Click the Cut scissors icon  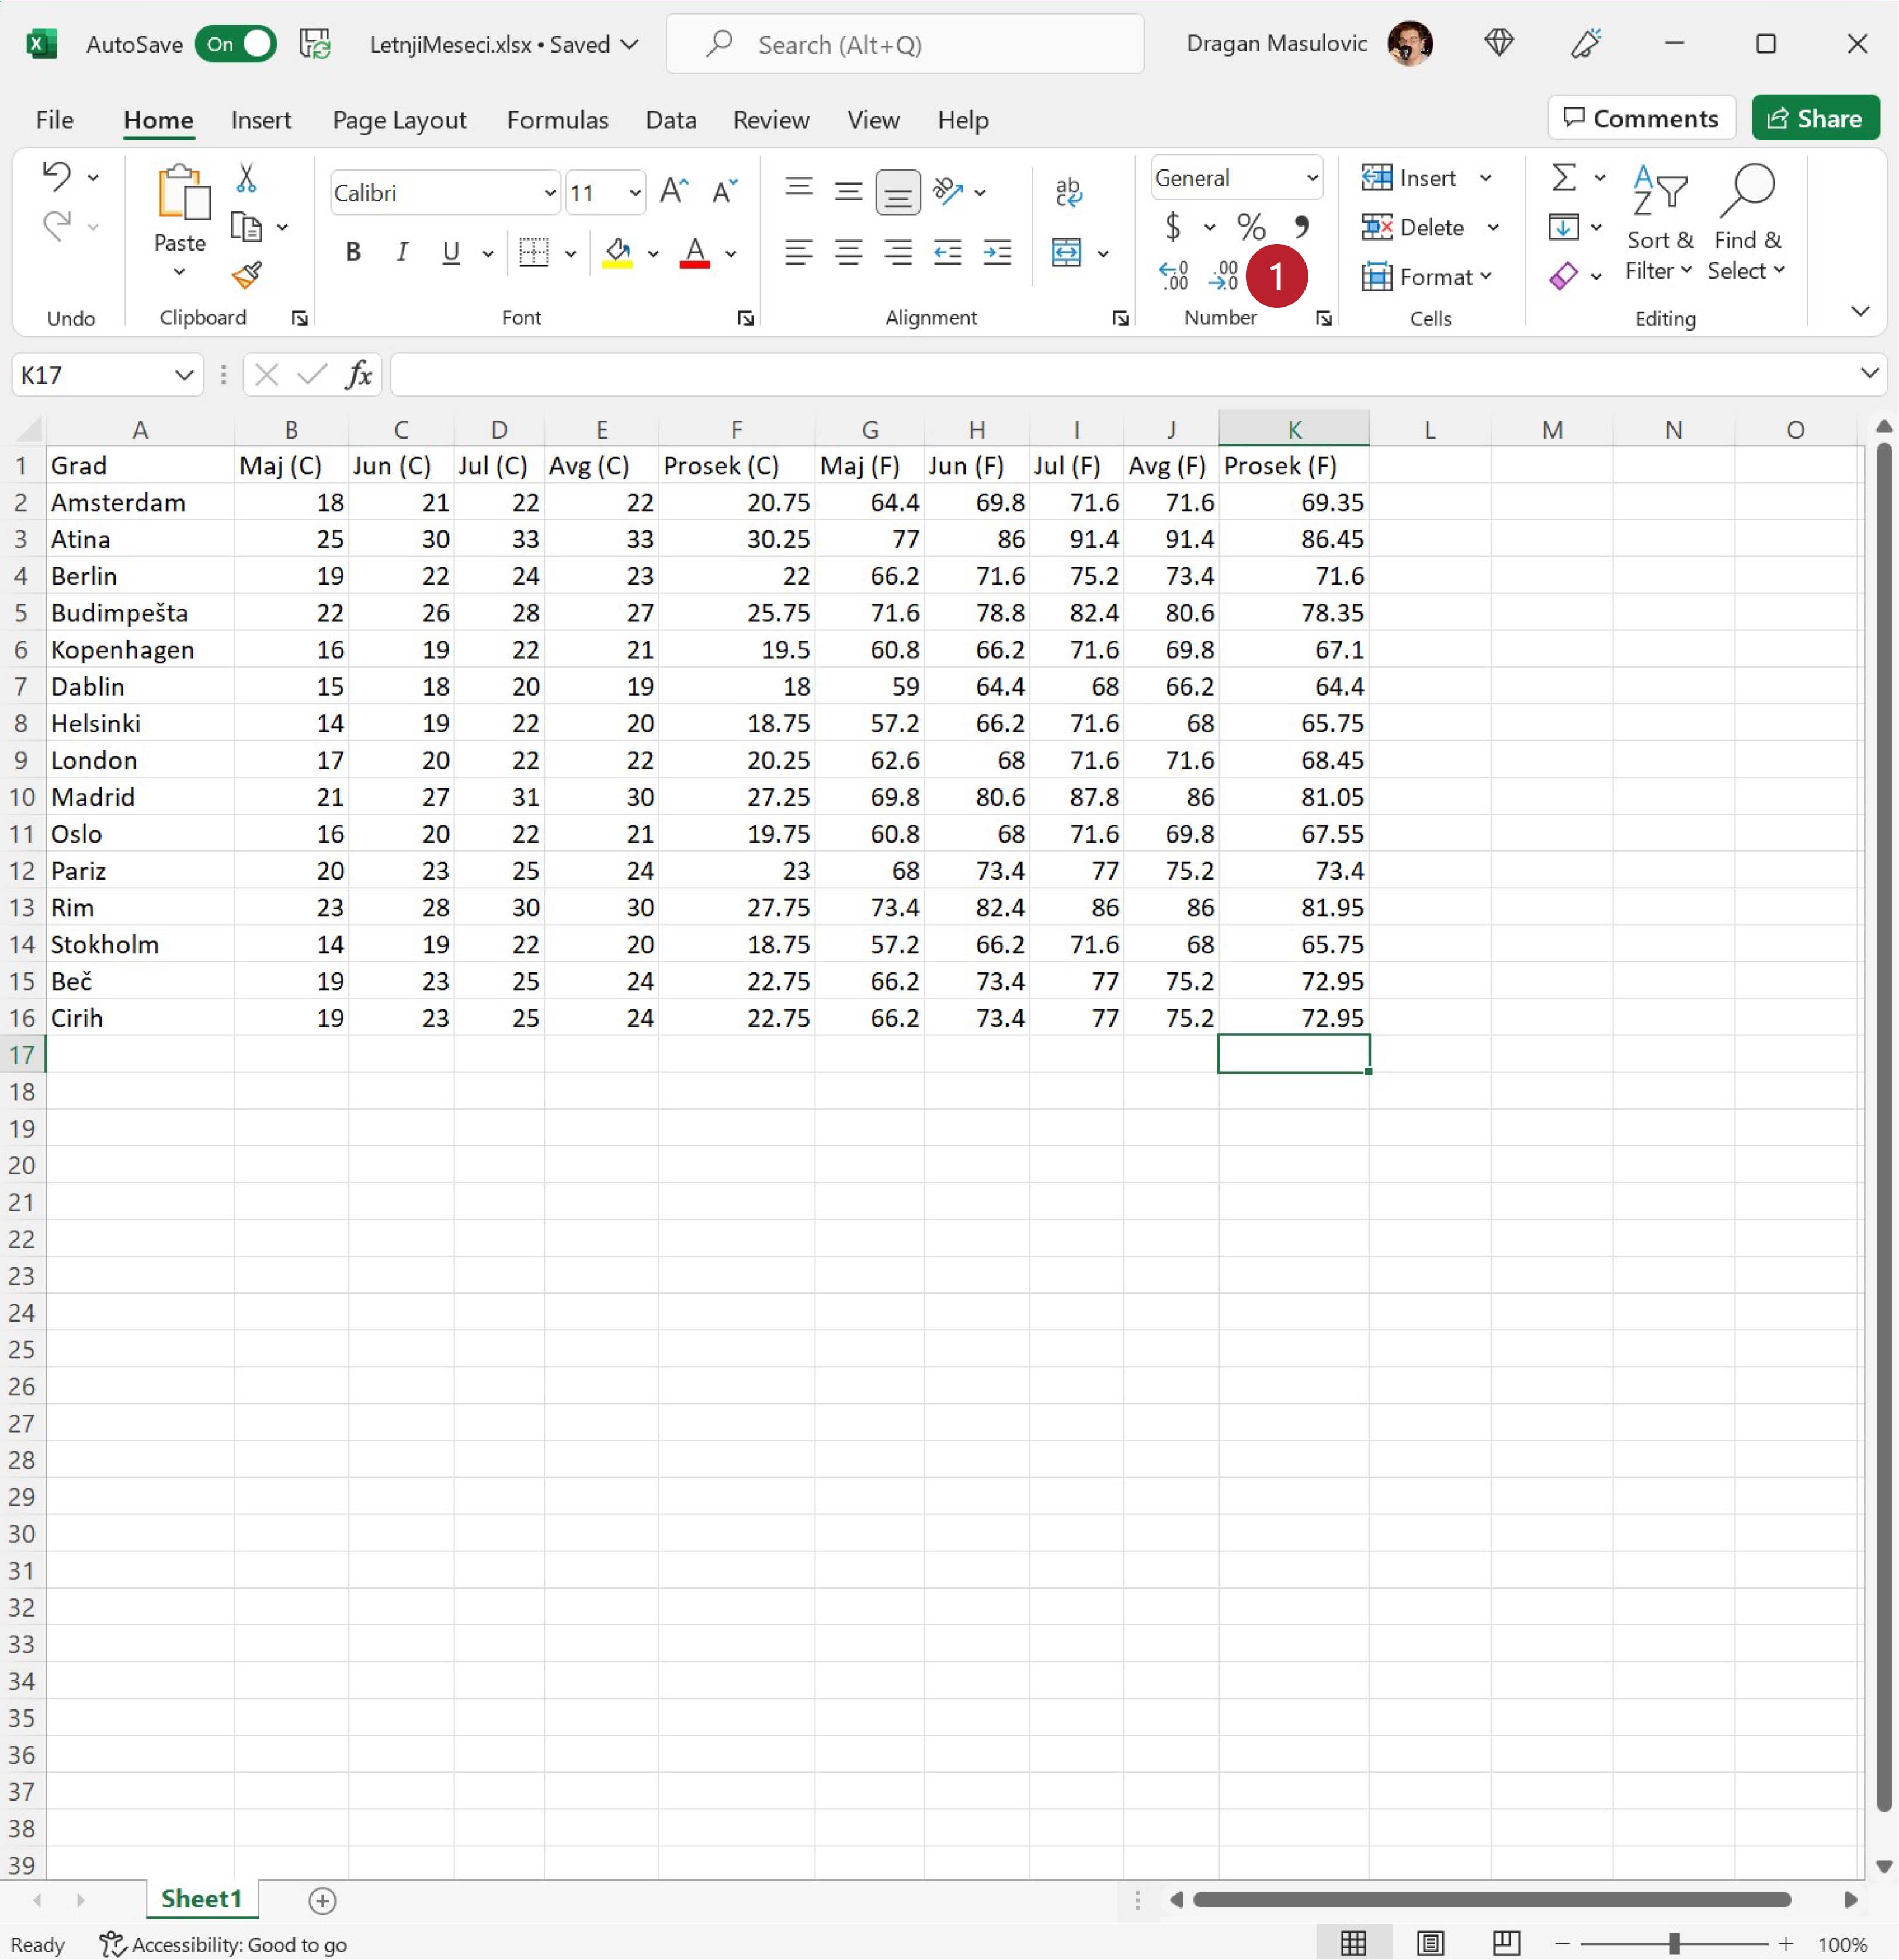[x=246, y=178]
